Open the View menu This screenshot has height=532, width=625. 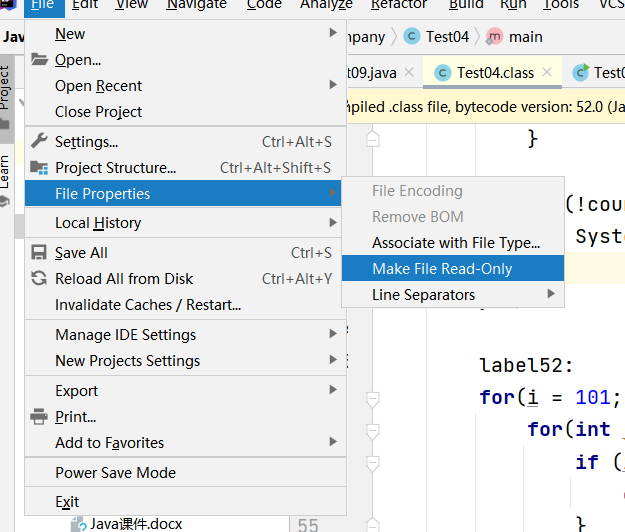tap(132, 5)
